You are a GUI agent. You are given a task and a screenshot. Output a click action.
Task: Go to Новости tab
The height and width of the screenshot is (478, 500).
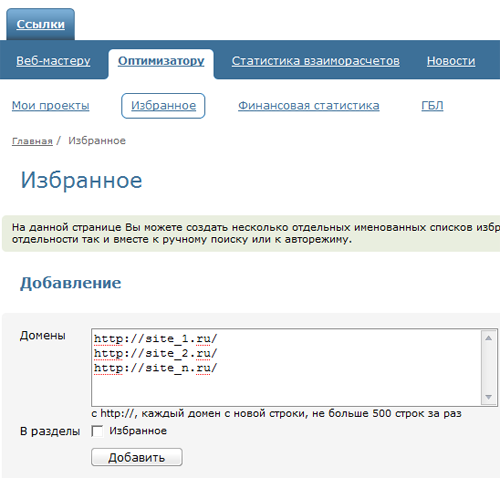pos(451,61)
